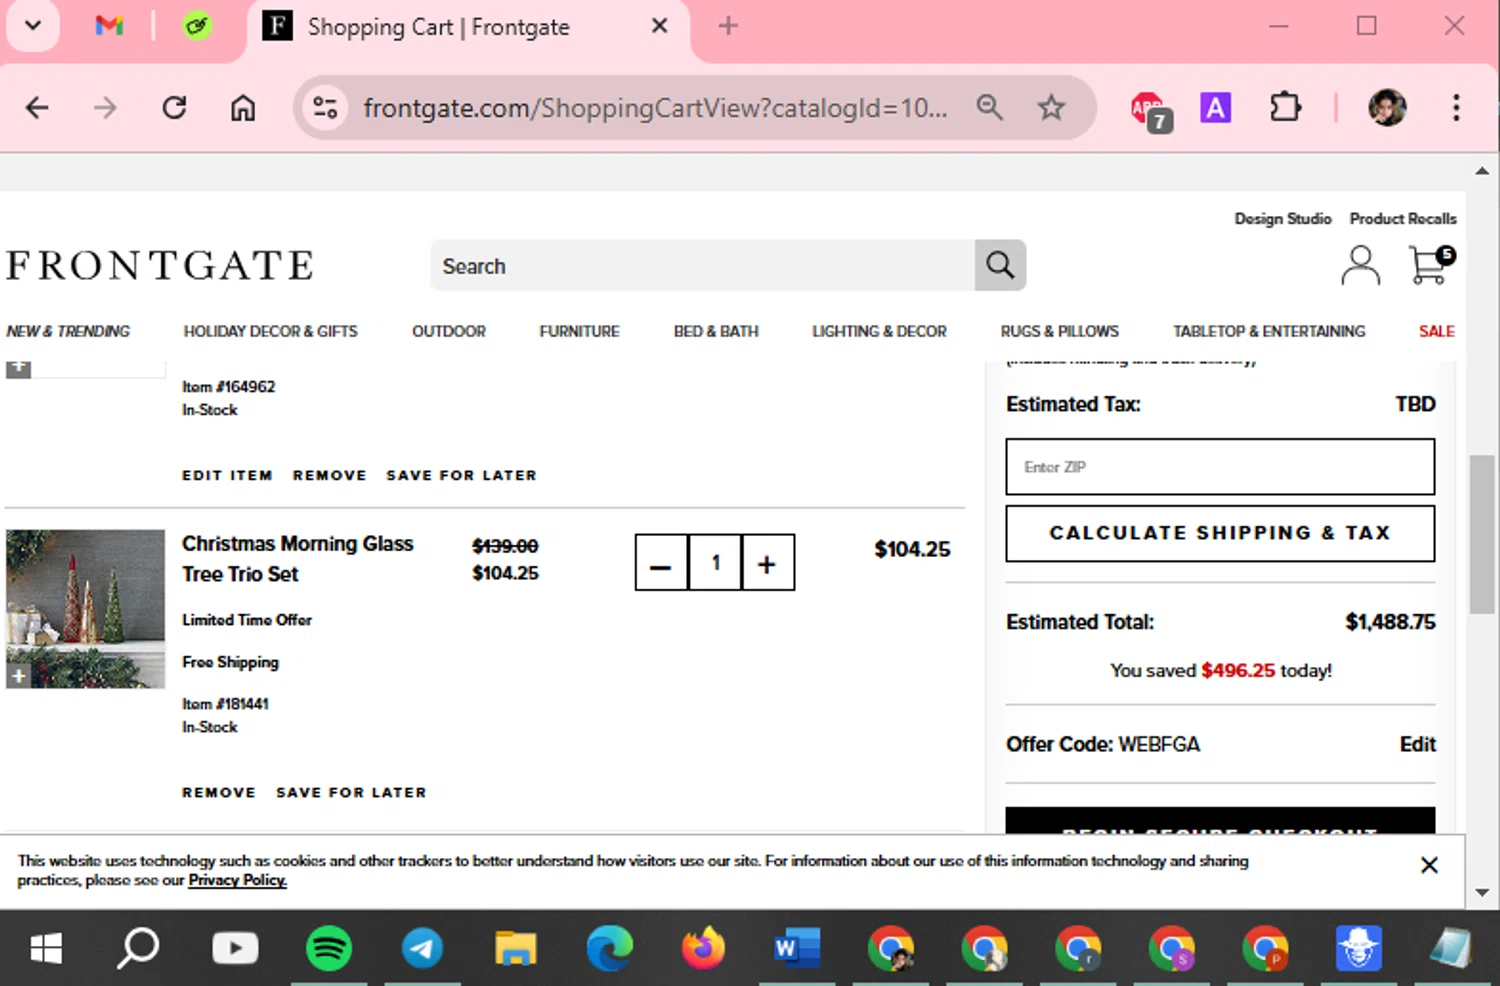Click Calculate Shipping & Tax button
The image size is (1500, 986).
pyautogui.click(x=1220, y=533)
